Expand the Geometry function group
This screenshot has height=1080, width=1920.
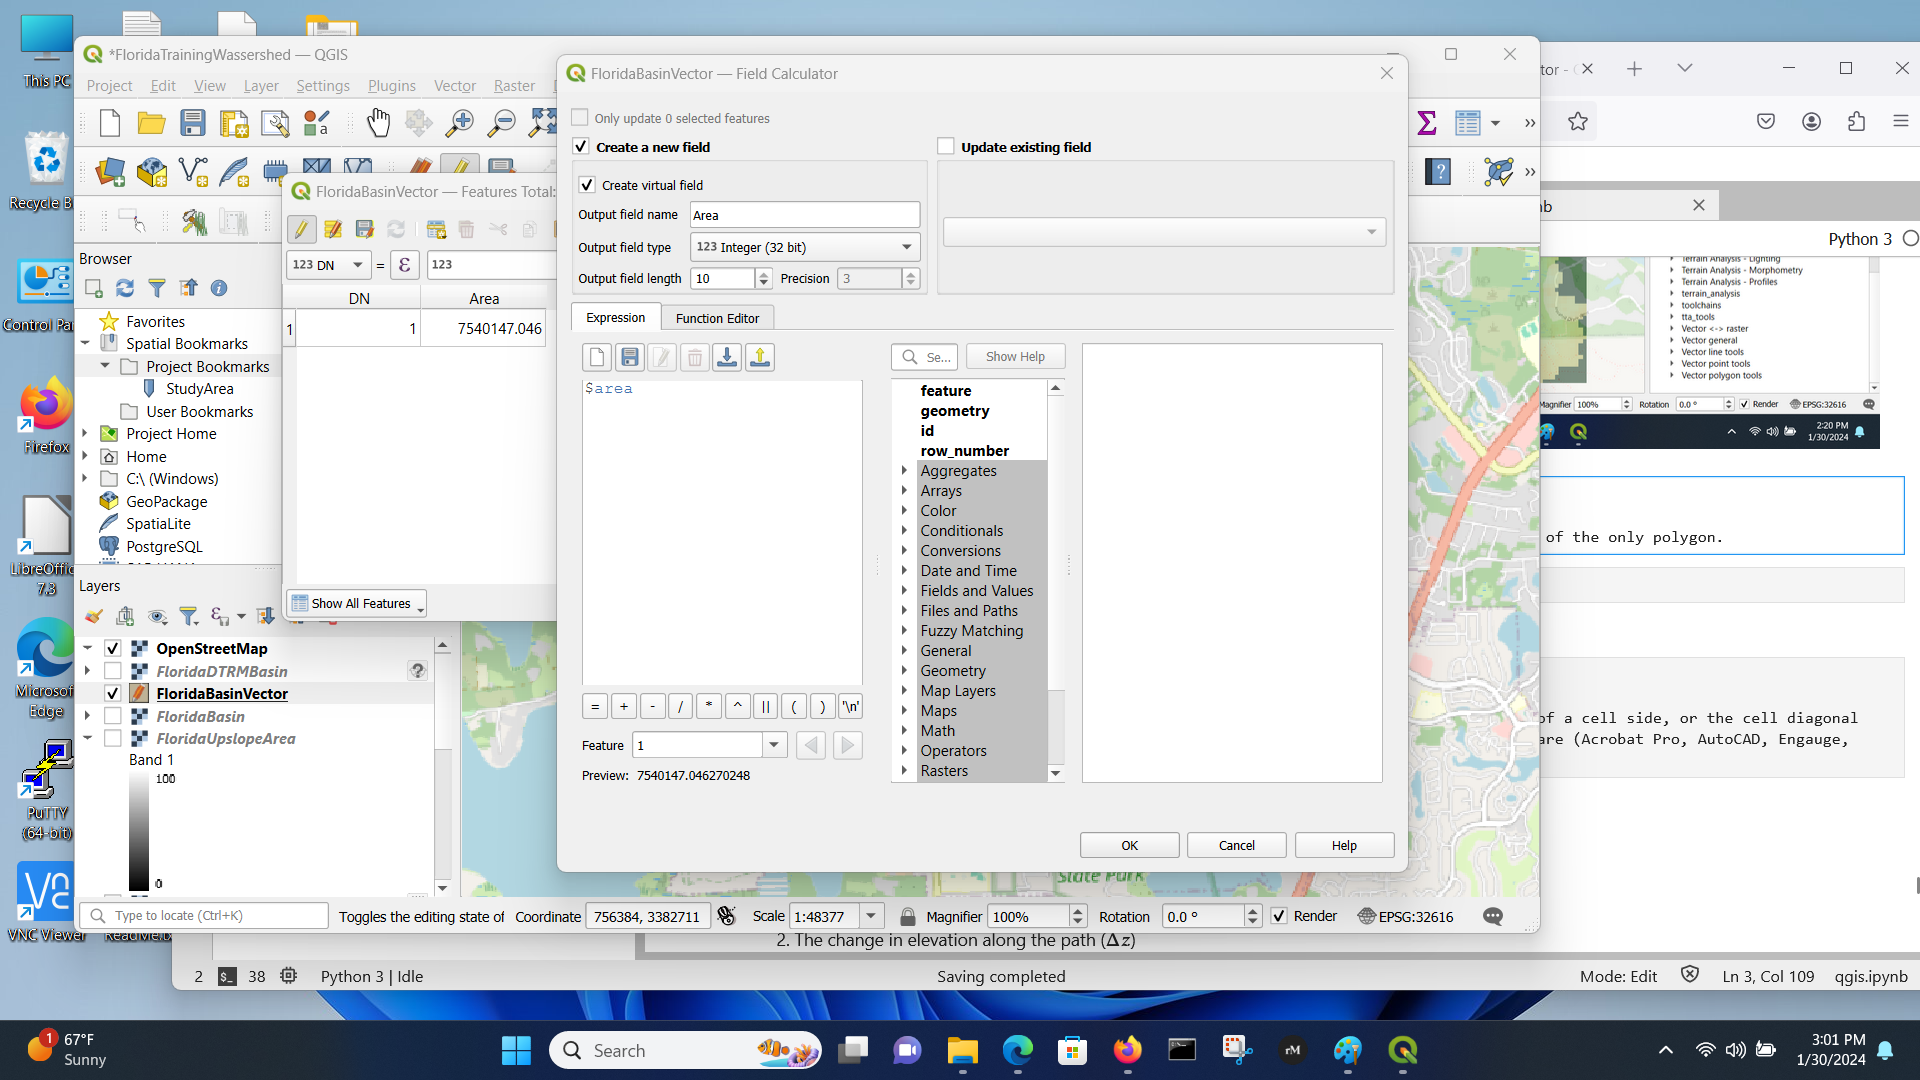[x=904, y=671]
